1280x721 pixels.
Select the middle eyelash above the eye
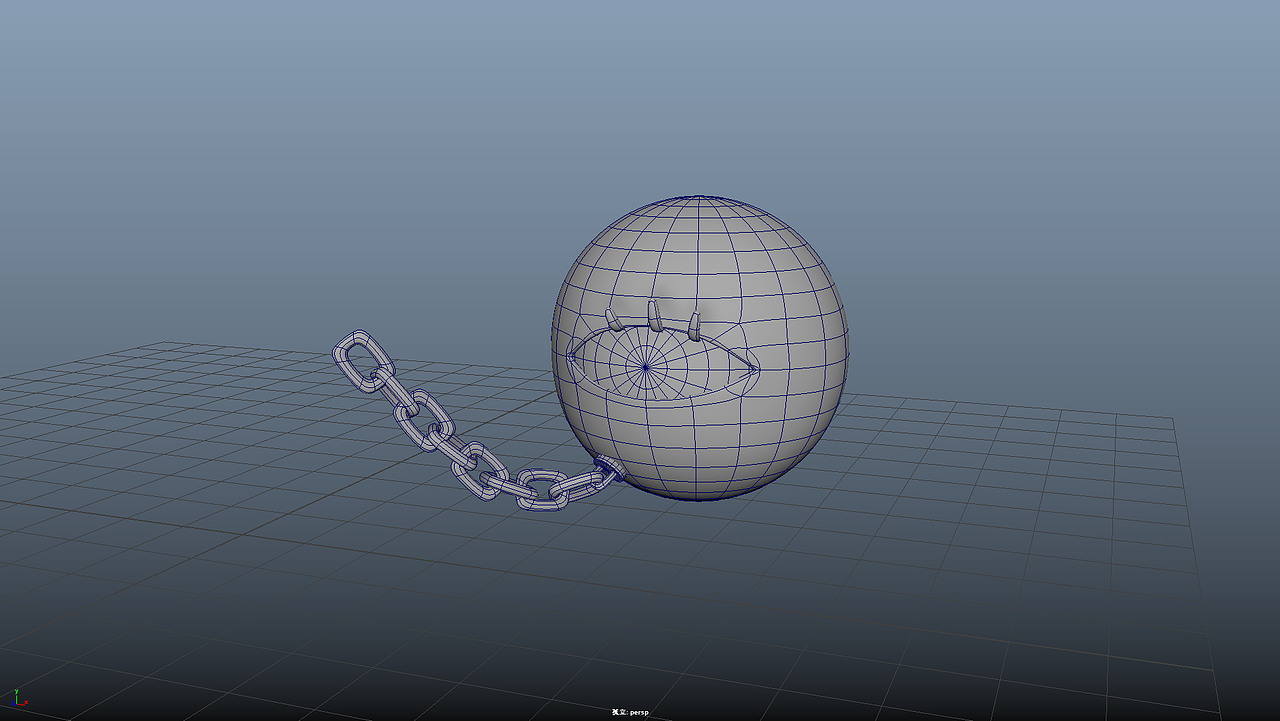coord(655,315)
